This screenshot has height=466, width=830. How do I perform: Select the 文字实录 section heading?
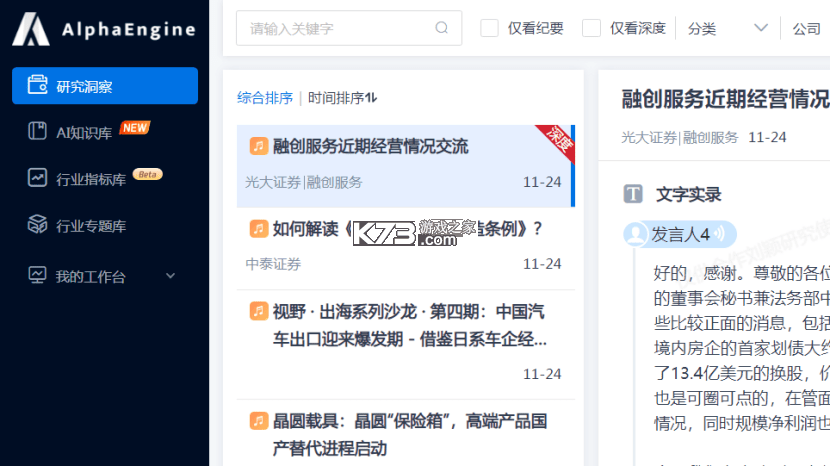(688, 195)
